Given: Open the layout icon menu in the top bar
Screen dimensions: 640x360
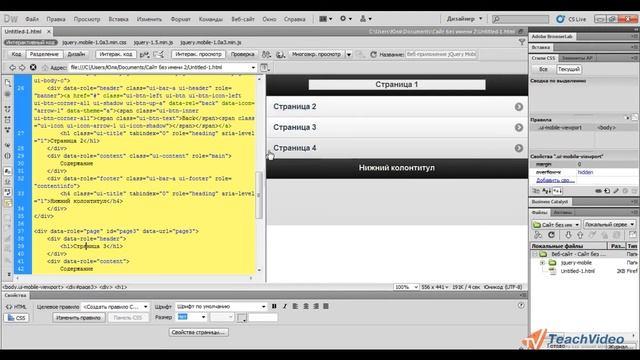Looking at the screenshot, I should 325,19.
